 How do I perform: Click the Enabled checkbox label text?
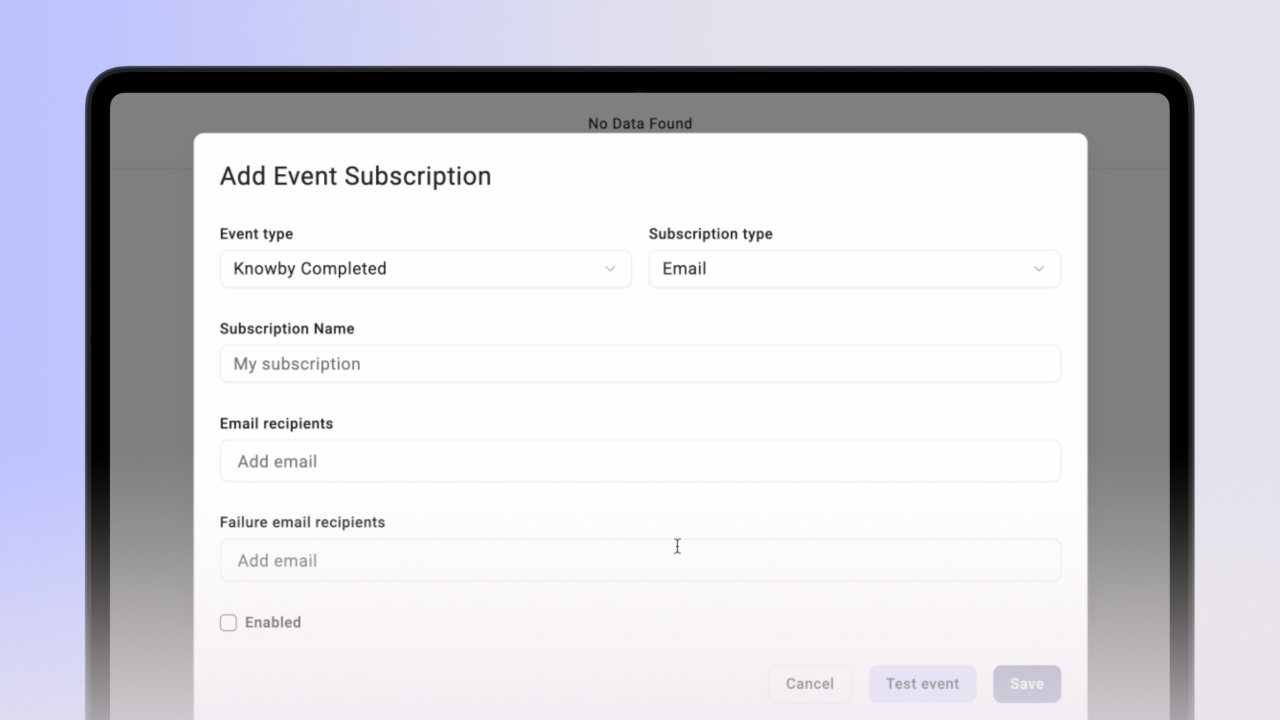(272, 622)
